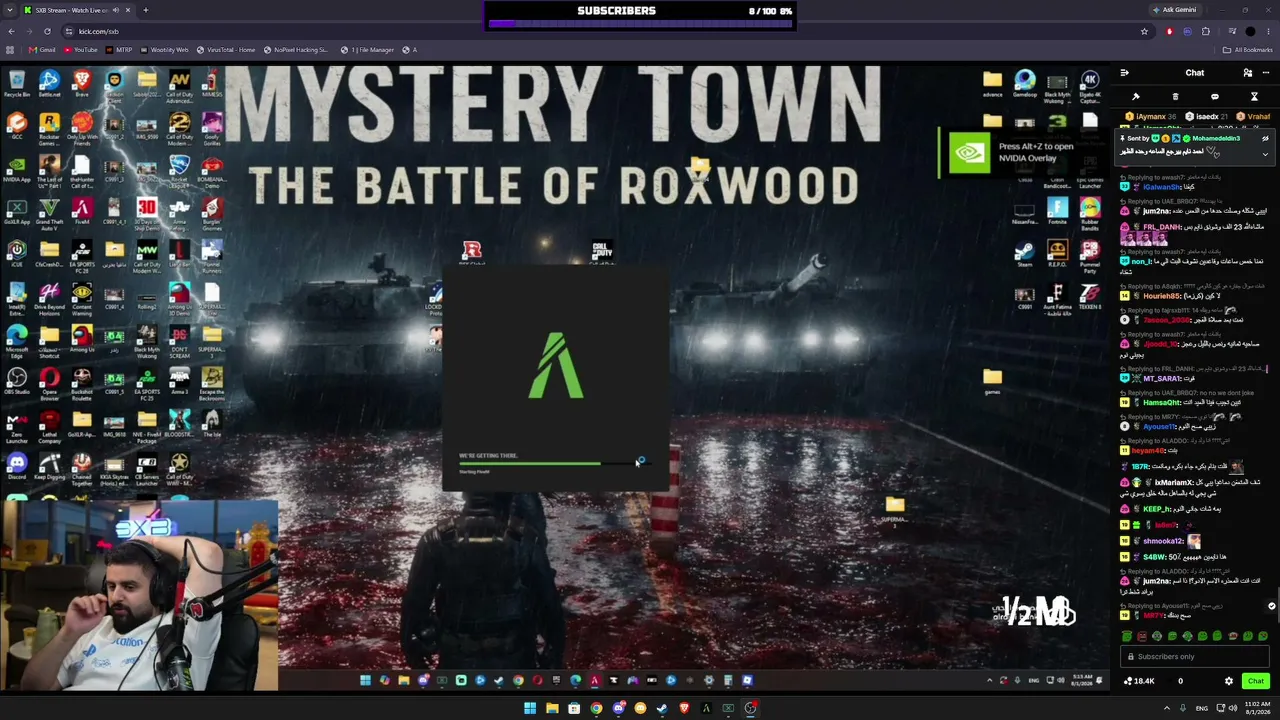
Task: Insert the red angry emote
Action: pos(1142,636)
